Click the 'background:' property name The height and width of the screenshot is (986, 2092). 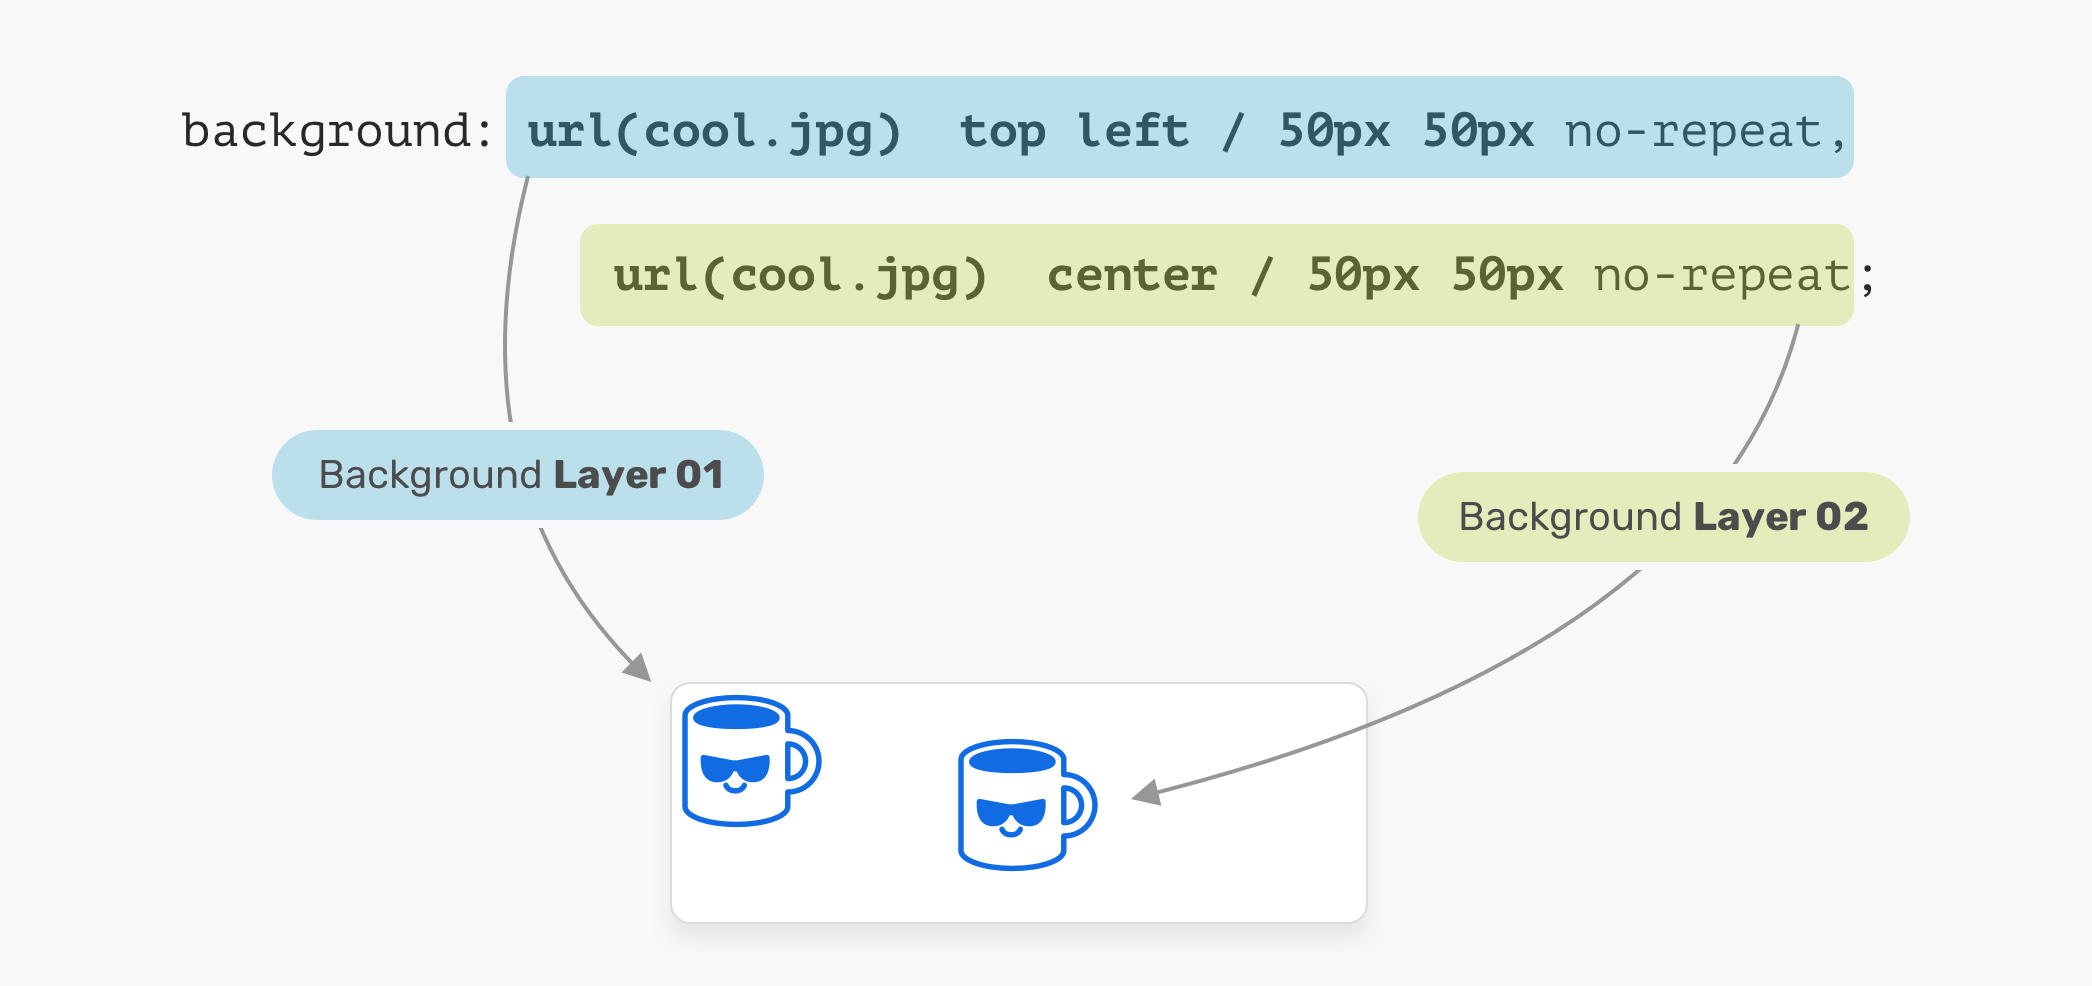pyautogui.click(x=337, y=131)
